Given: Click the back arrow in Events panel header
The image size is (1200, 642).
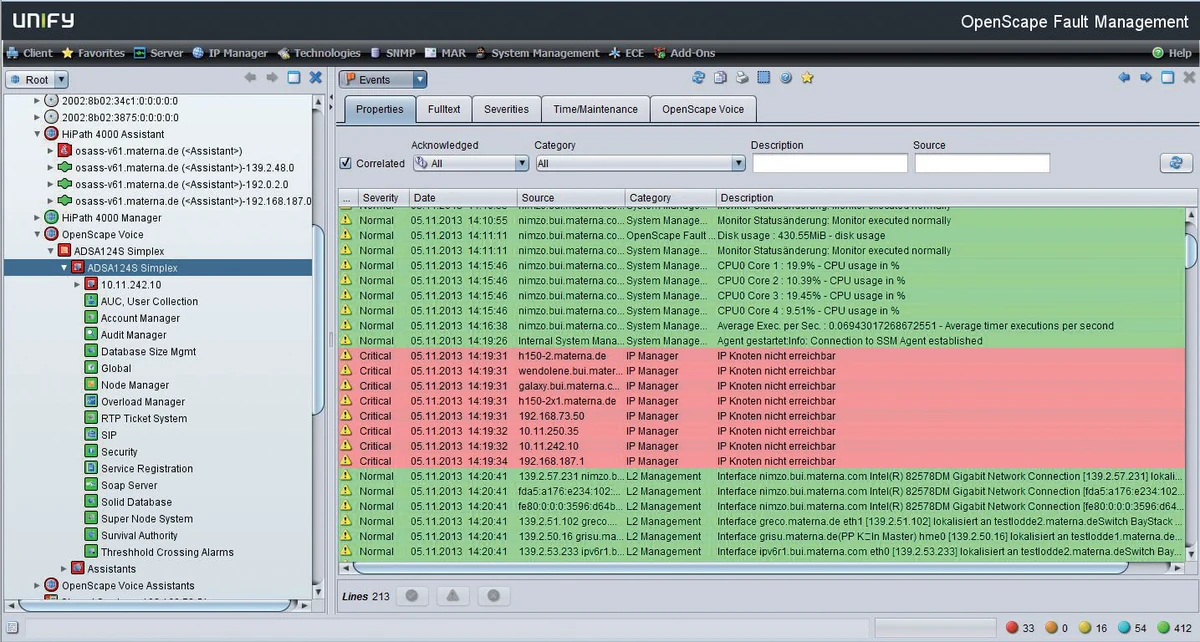Looking at the screenshot, I should pyautogui.click(x=1124, y=78).
